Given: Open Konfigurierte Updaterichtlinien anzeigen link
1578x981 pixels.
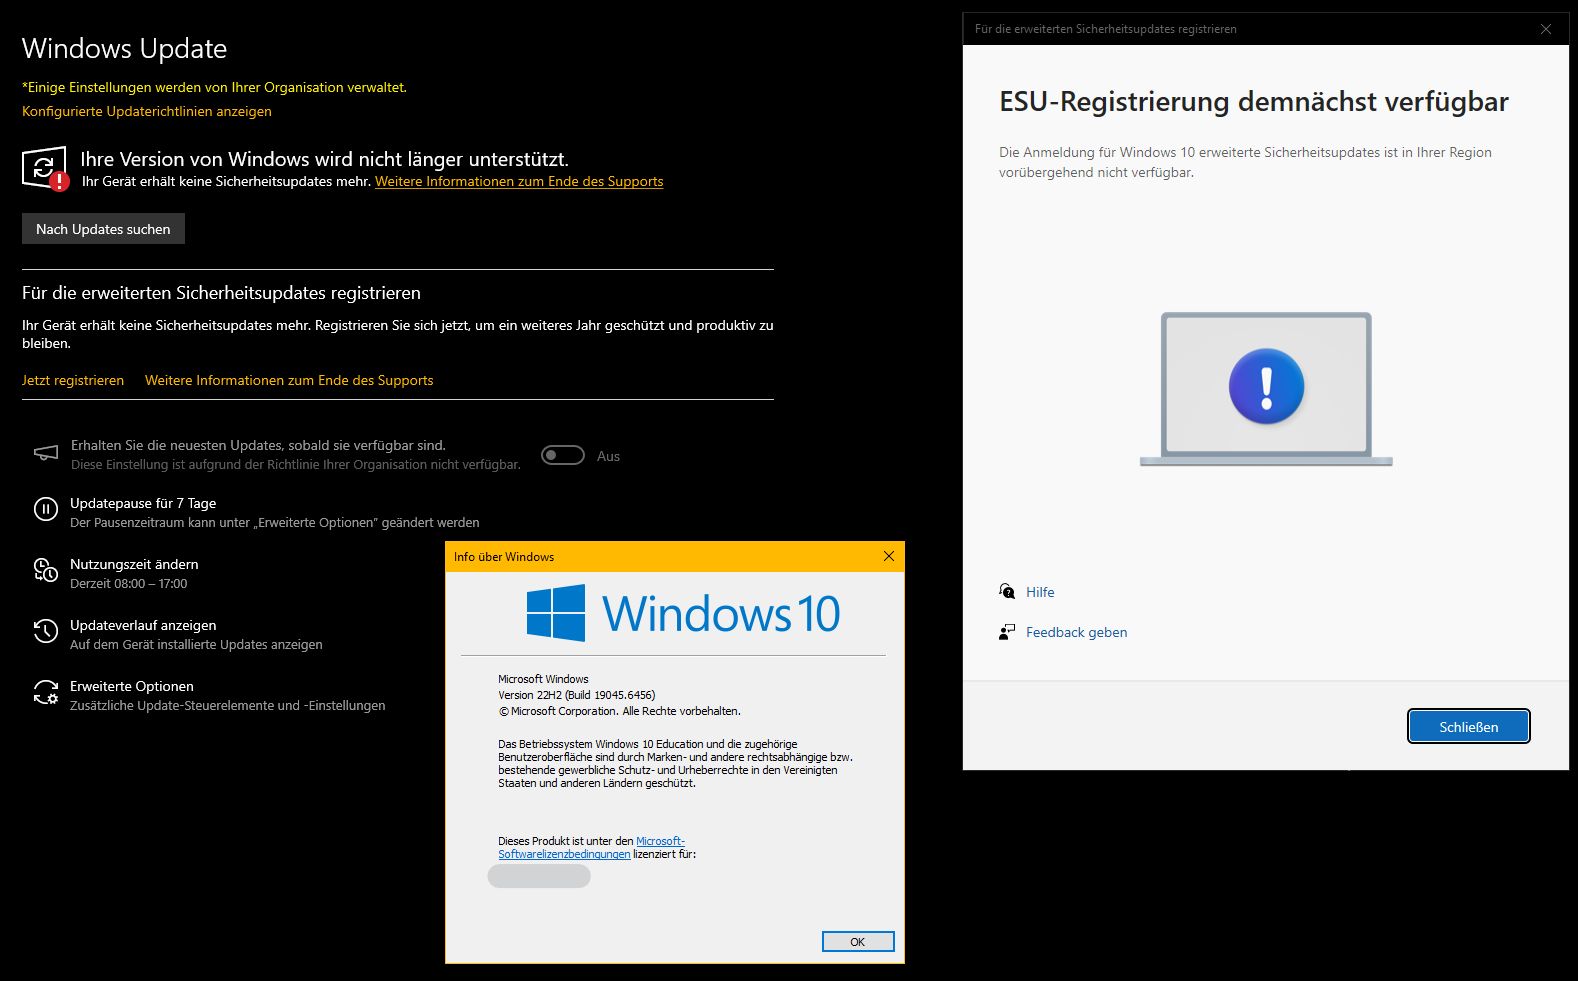Looking at the screenshot, I should click(x=147, y=111).
